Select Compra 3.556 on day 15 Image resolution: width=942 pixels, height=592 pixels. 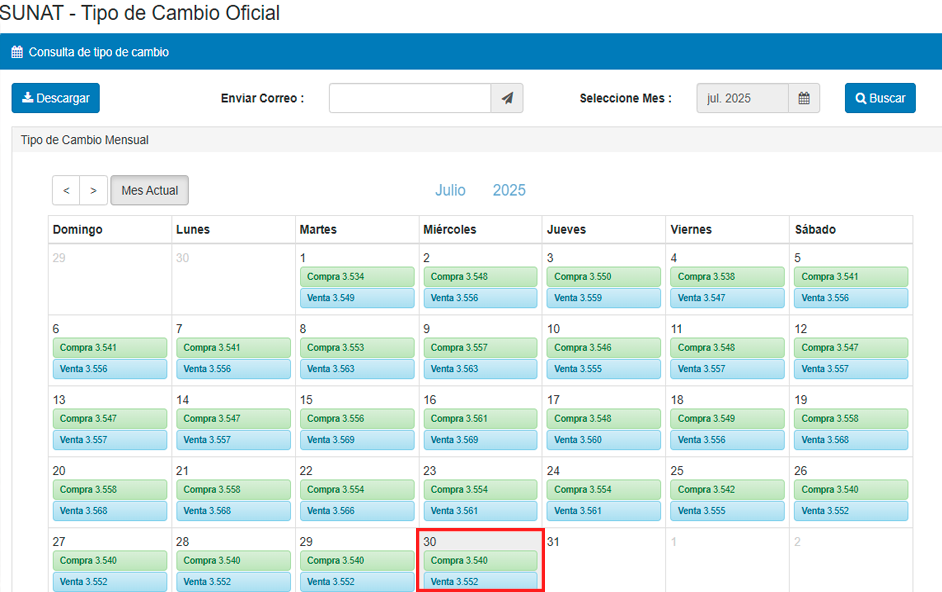pyautogui.click(x=357, y=418)
